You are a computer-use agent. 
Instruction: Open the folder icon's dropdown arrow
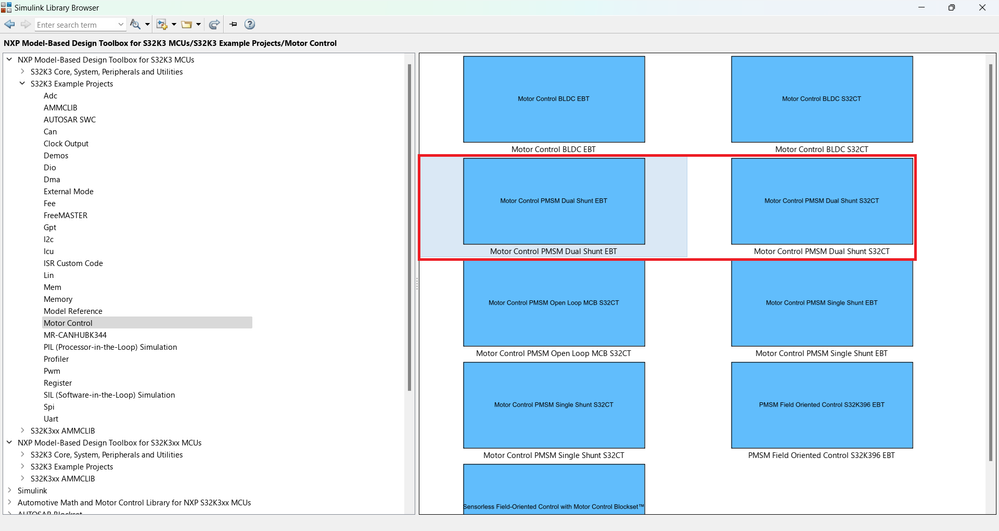(198, 24)
